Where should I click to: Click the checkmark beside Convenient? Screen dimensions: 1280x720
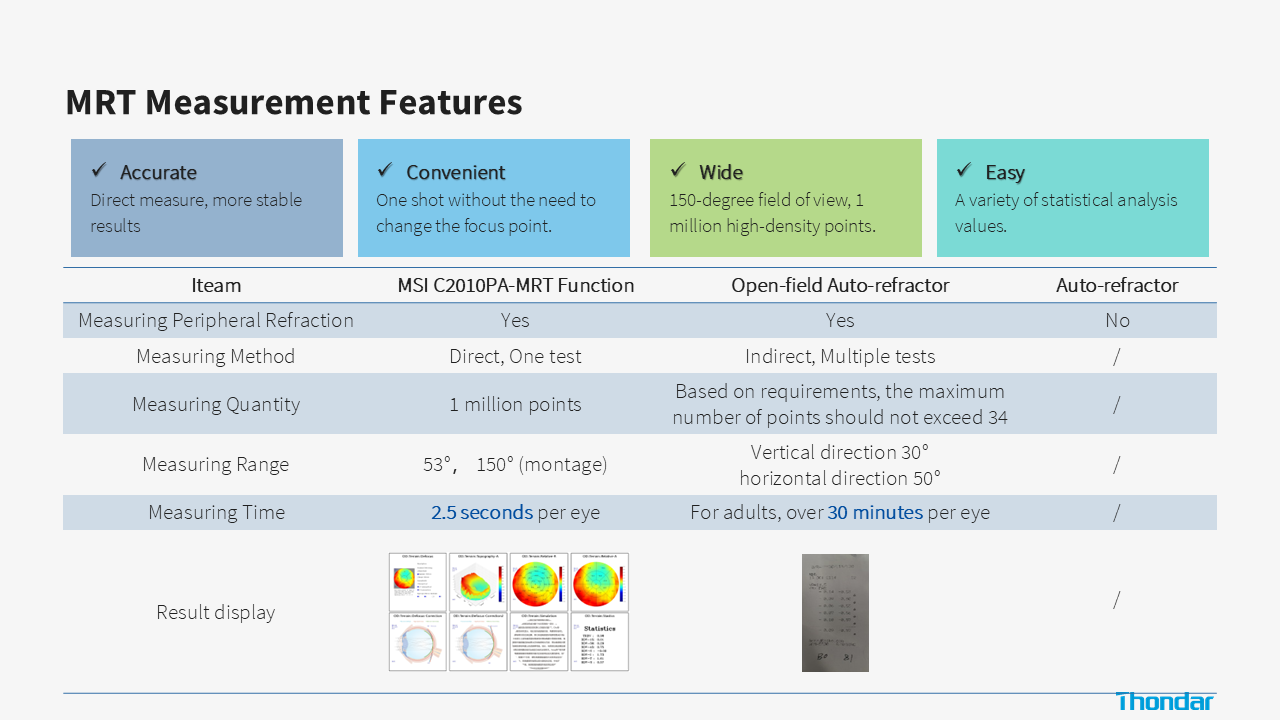[385, 171]
